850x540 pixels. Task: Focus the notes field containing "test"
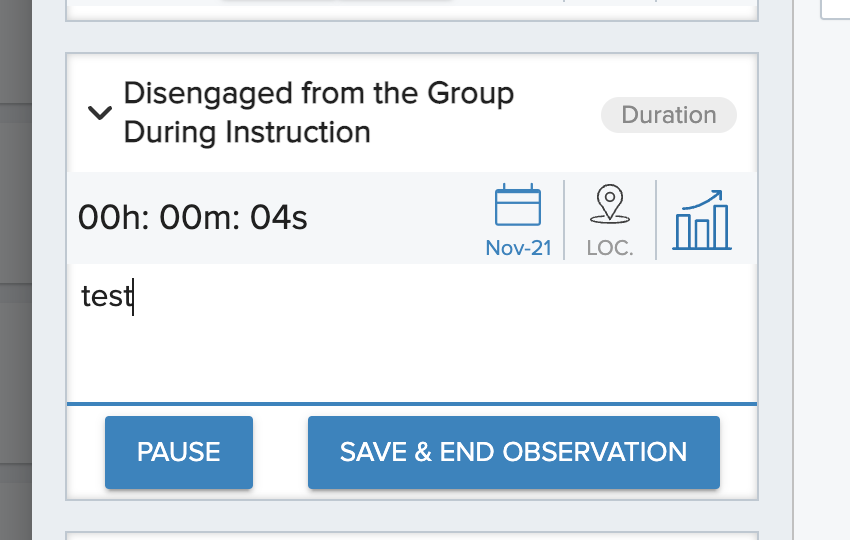[x=412, y=333]
